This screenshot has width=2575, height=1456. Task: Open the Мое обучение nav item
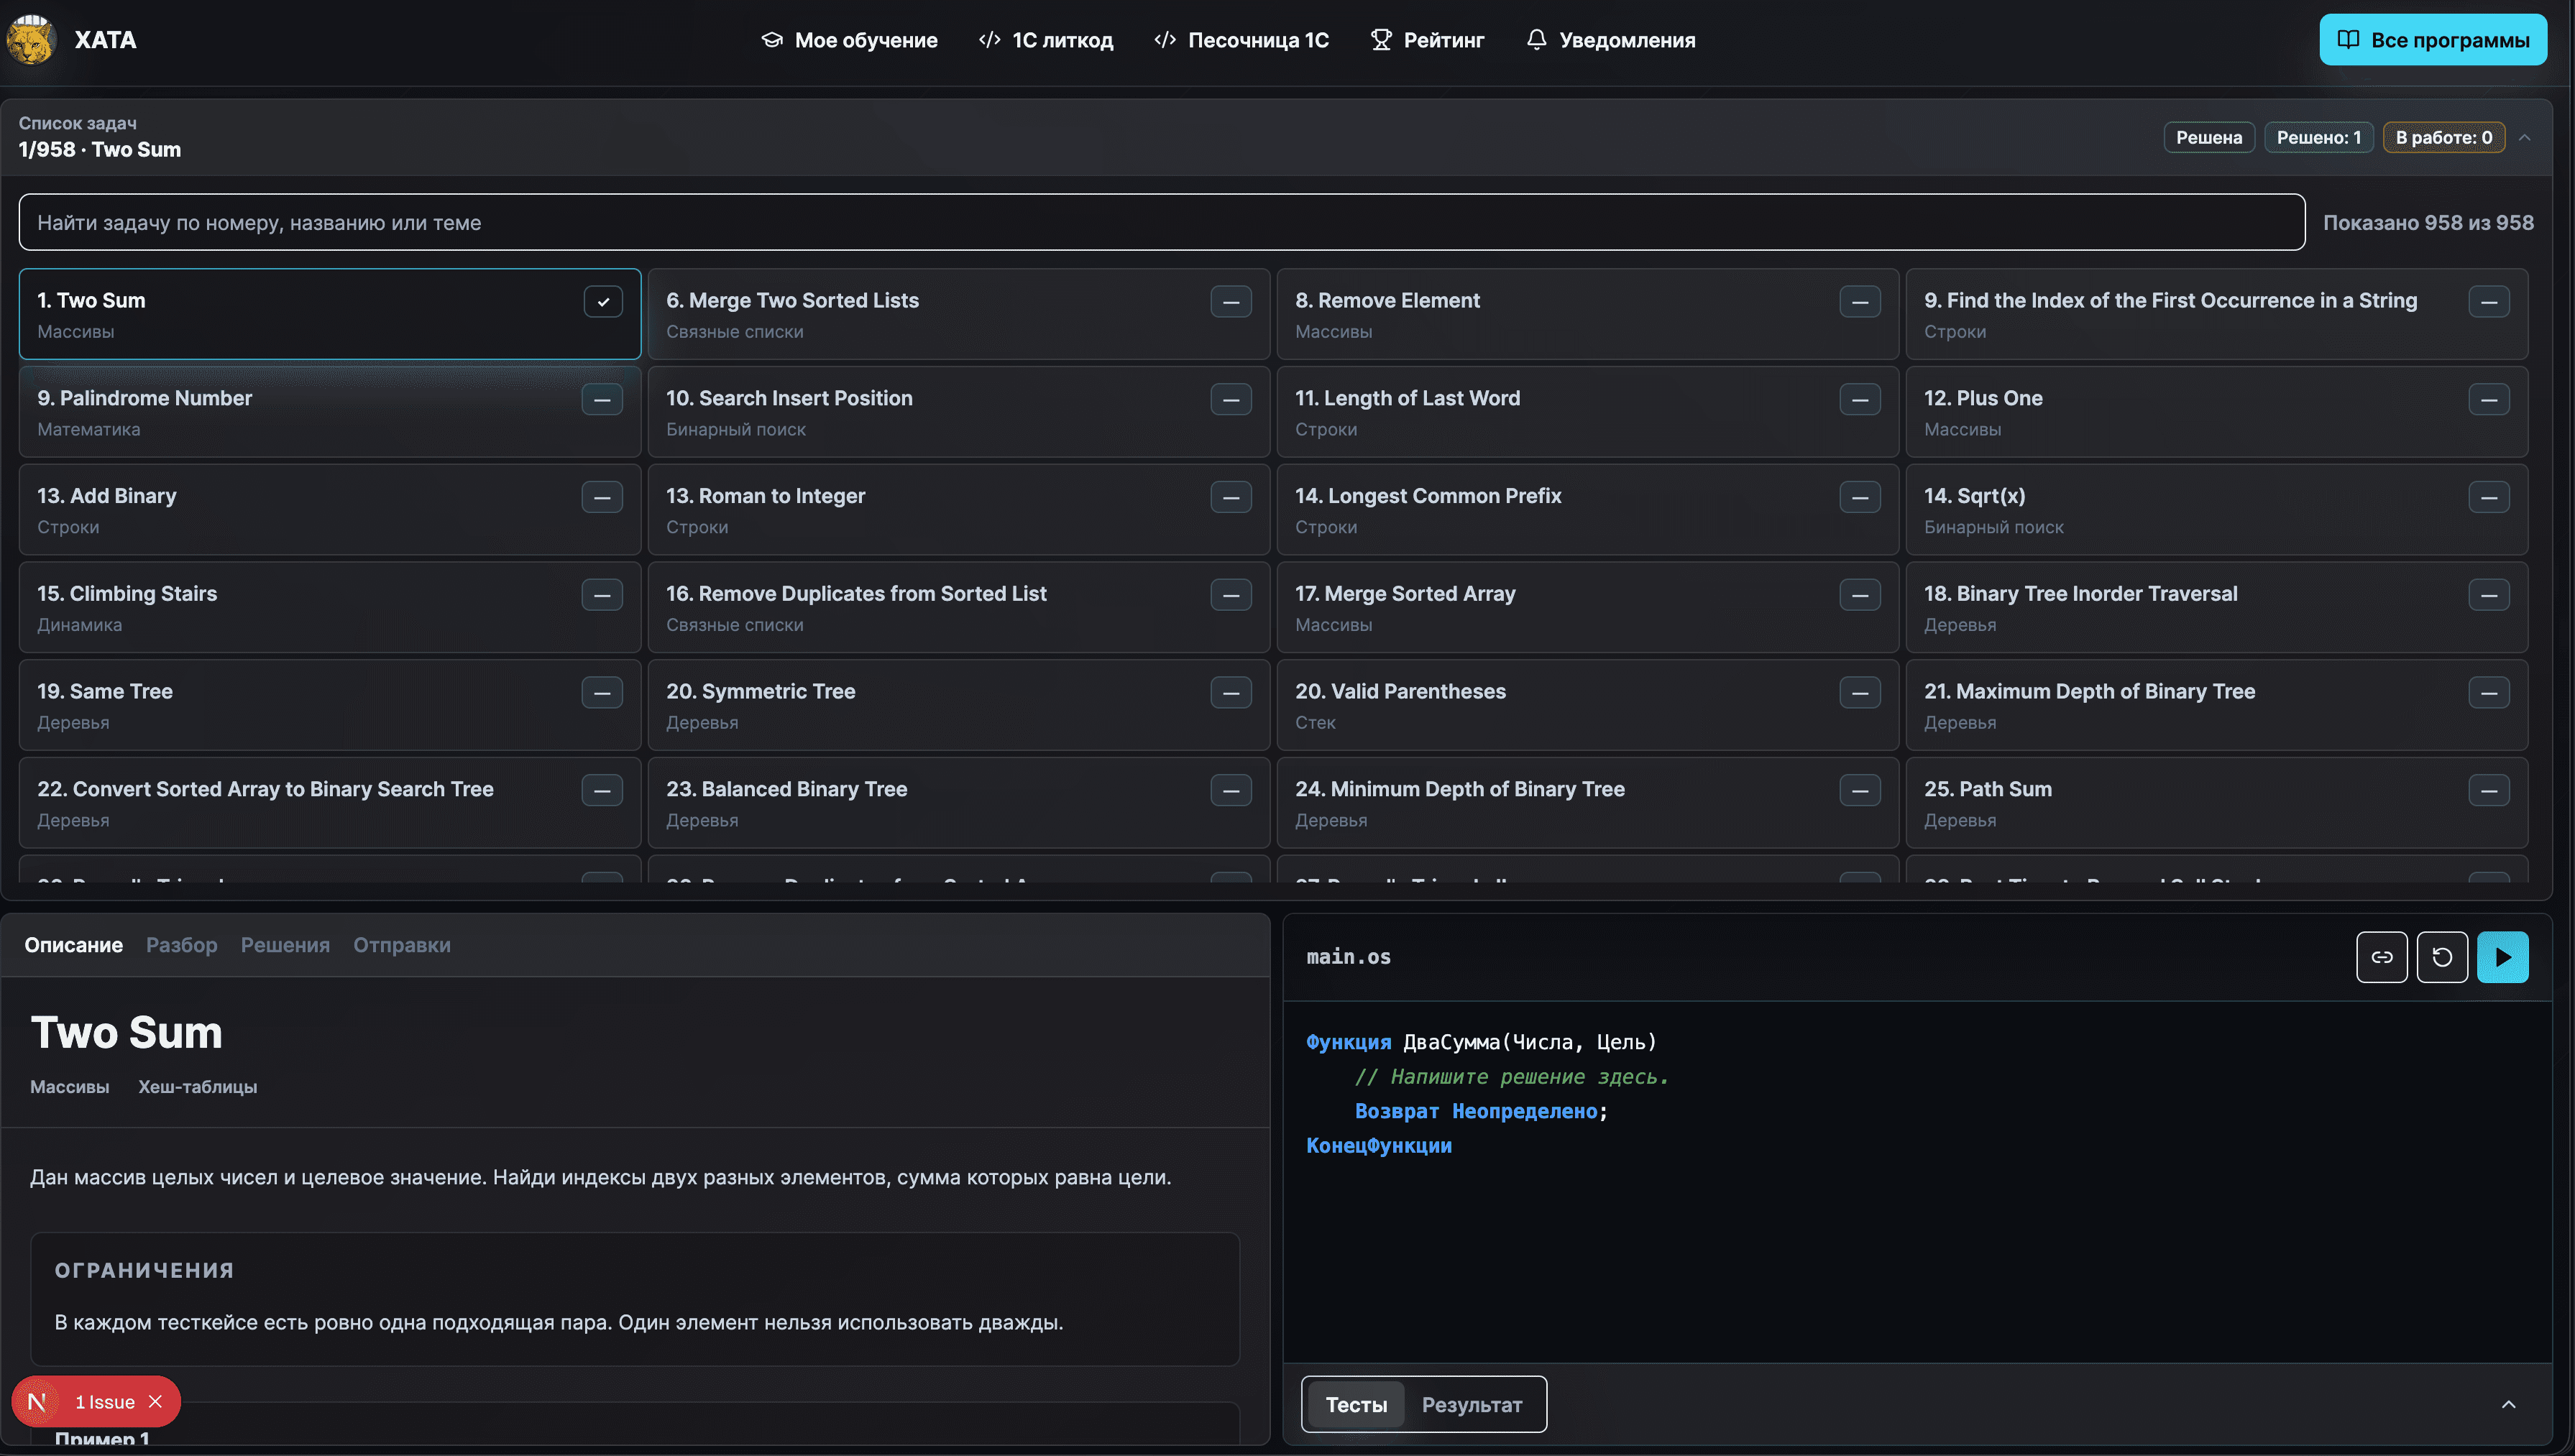point(849,40)
